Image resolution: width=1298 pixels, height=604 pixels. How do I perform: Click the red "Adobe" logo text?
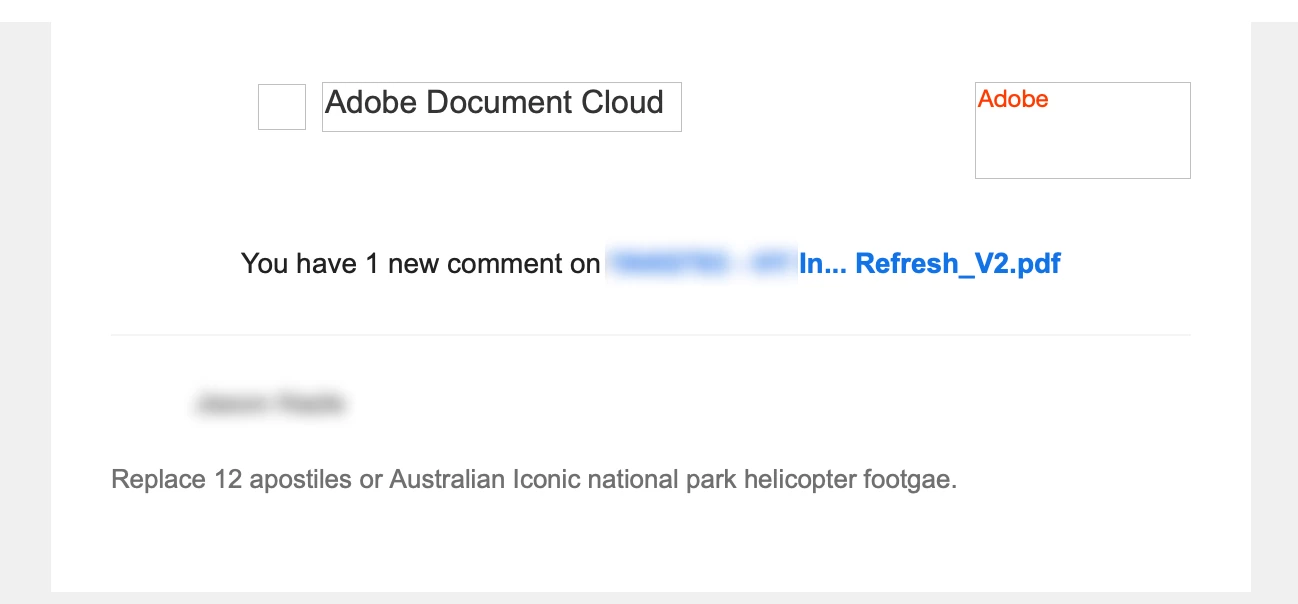pos(1013,99)
